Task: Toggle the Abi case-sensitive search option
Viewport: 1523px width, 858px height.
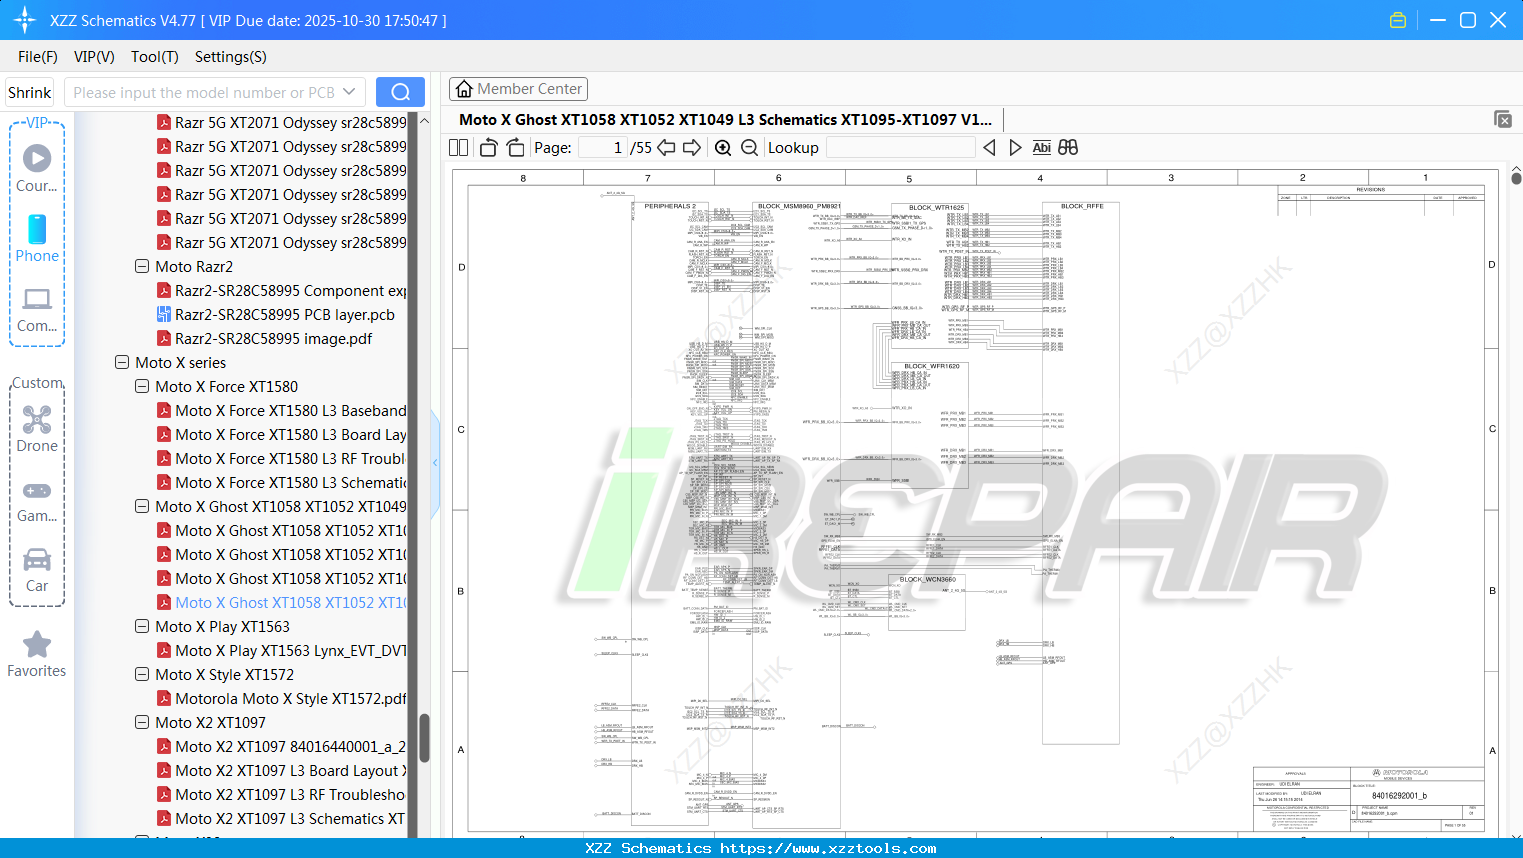Action: coord(1042,147)
